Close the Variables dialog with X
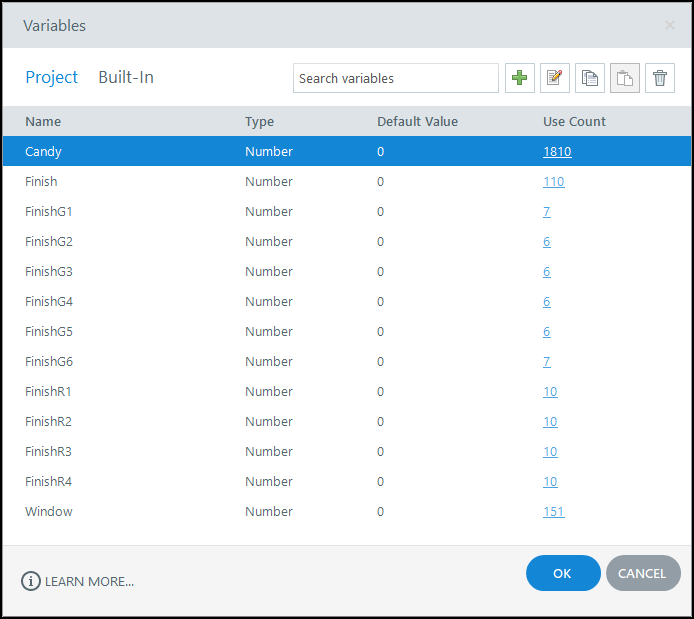This screenshot has height=619, width=694. coord(670,25)
